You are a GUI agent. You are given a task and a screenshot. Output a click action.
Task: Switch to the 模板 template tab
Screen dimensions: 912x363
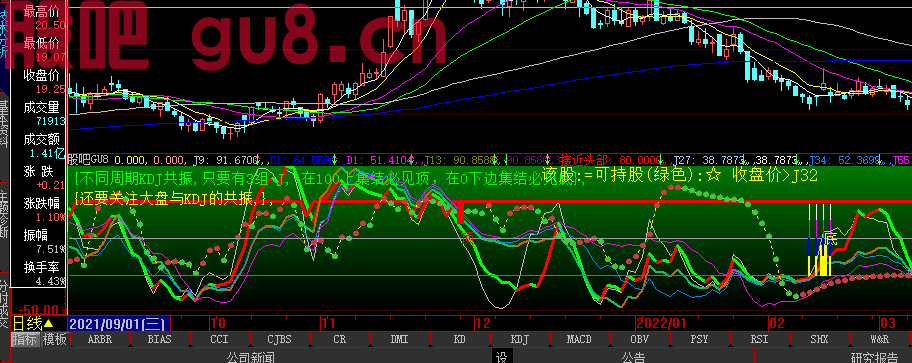tap(55, 339)
